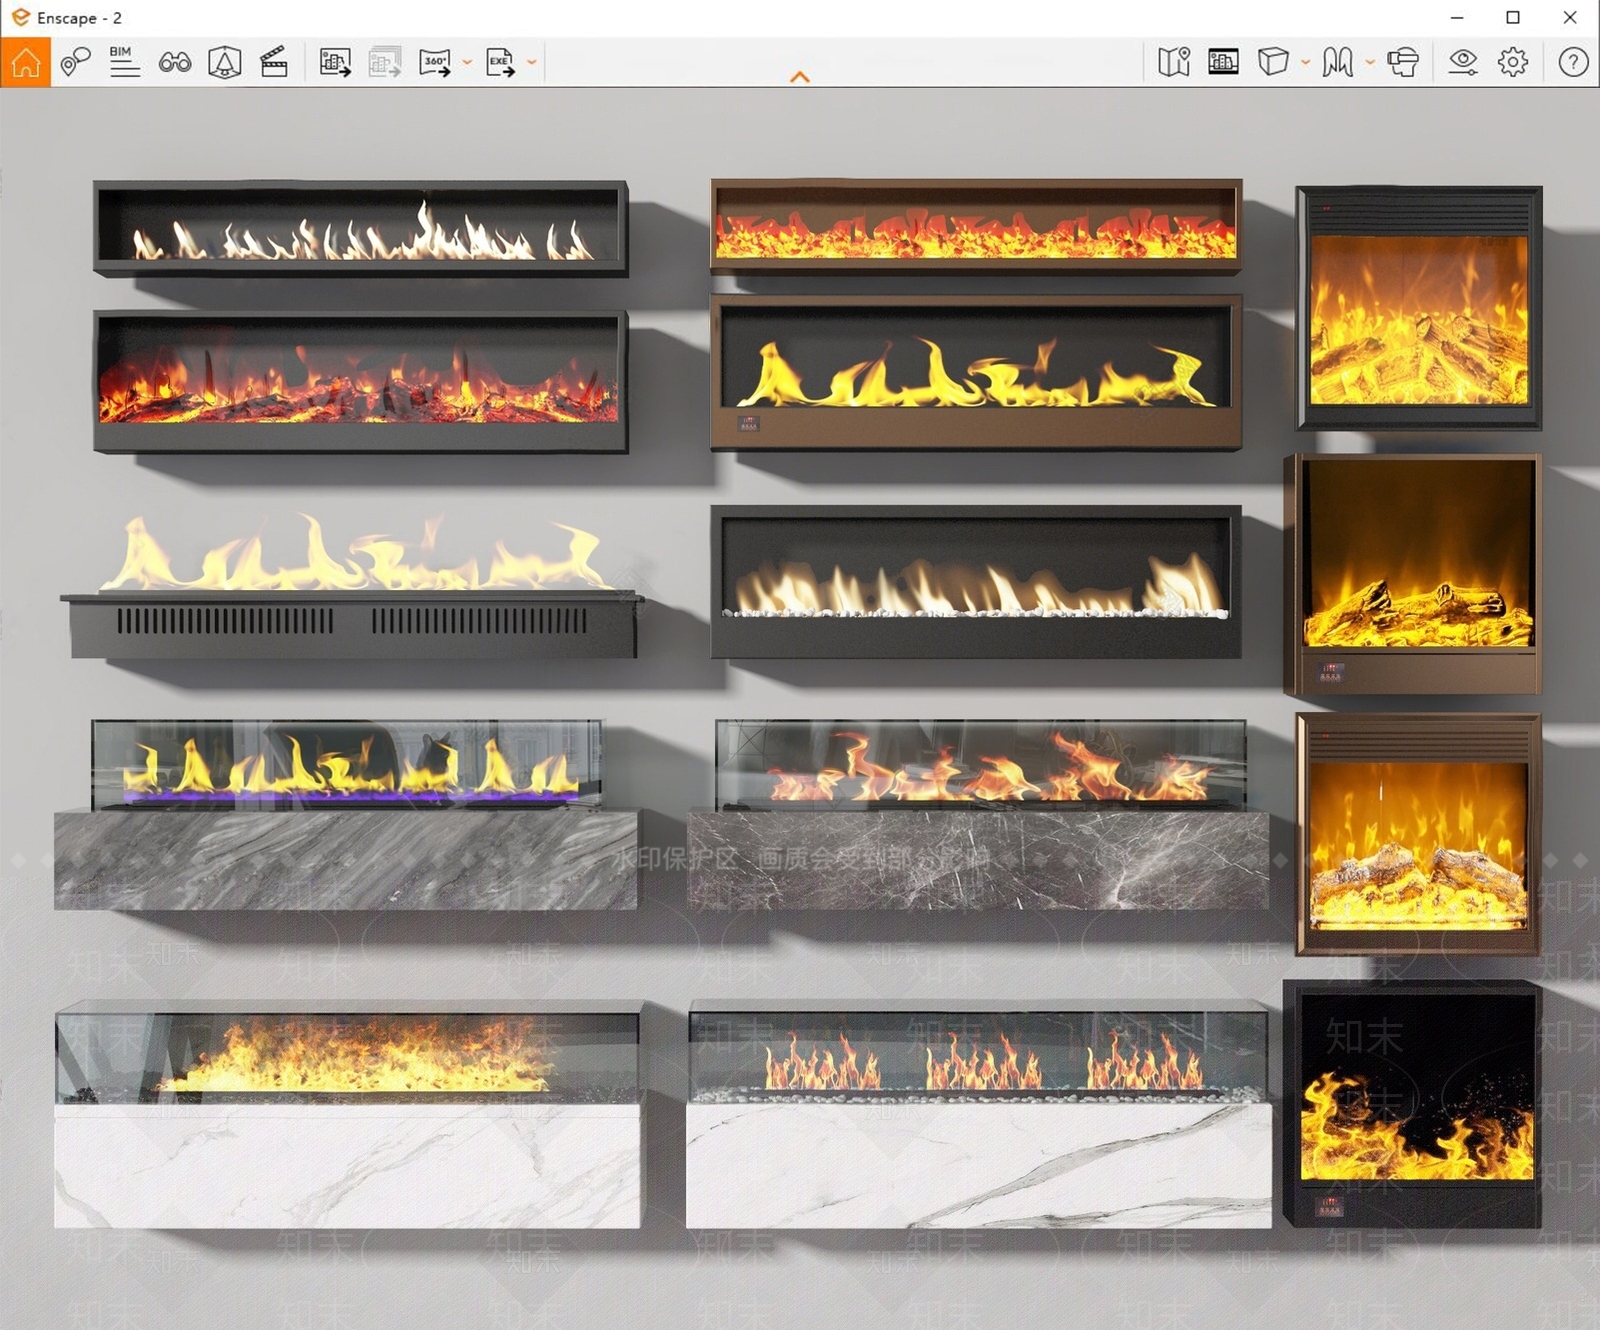This screenshot has width=1600, height=1330.
Task: Open the Help question mark
Action: (1573, 62)
